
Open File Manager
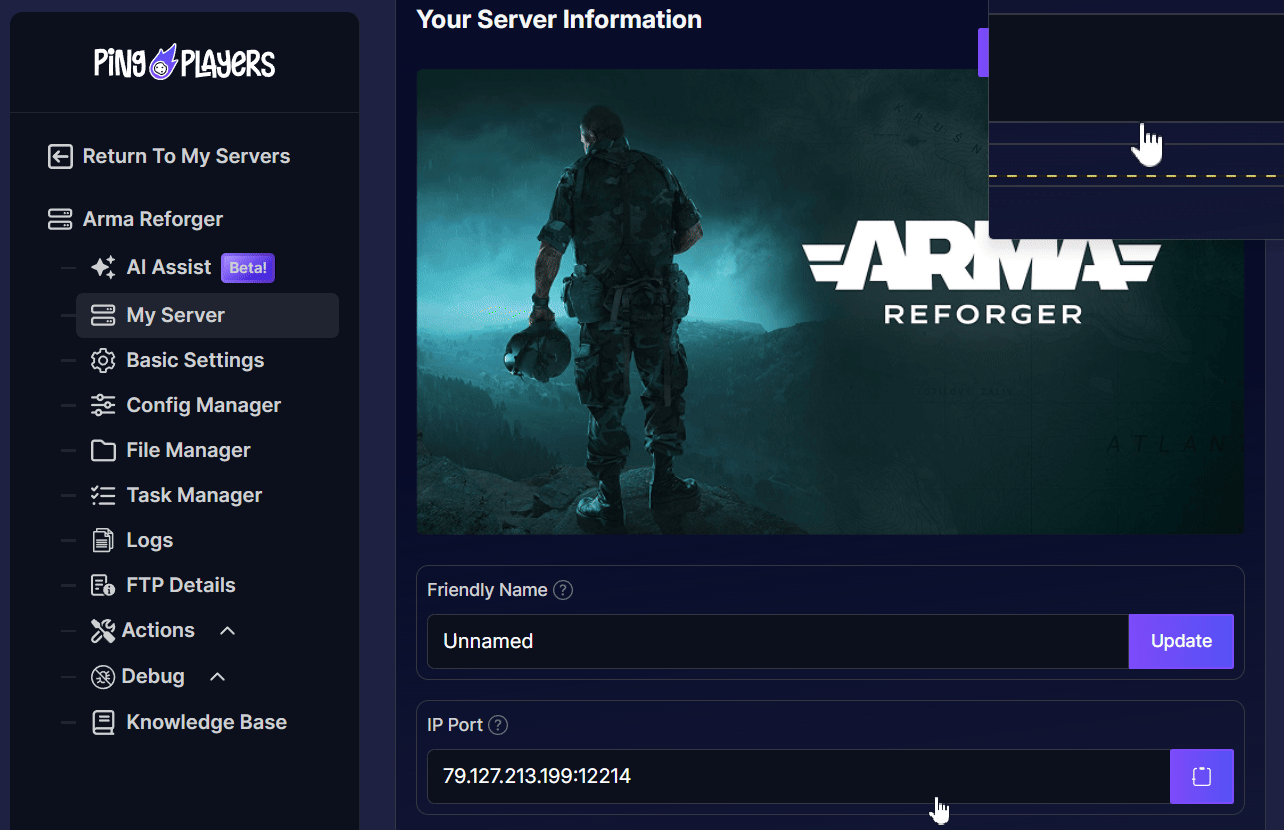tap(188, 450)
